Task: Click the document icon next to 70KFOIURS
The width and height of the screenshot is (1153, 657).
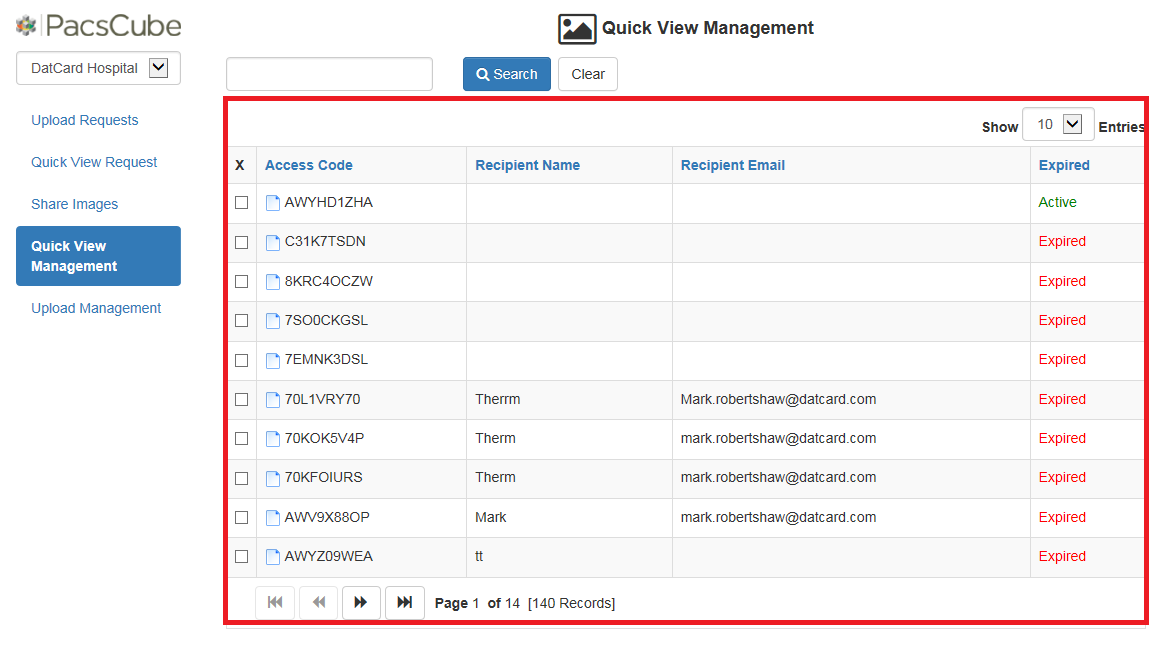Action: [273, 478]
